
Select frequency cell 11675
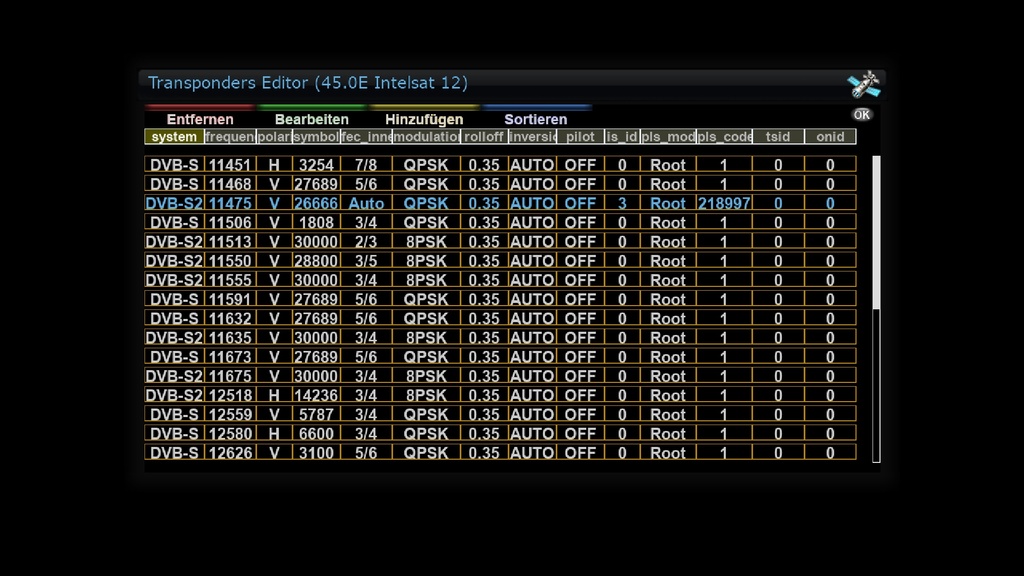230,376
